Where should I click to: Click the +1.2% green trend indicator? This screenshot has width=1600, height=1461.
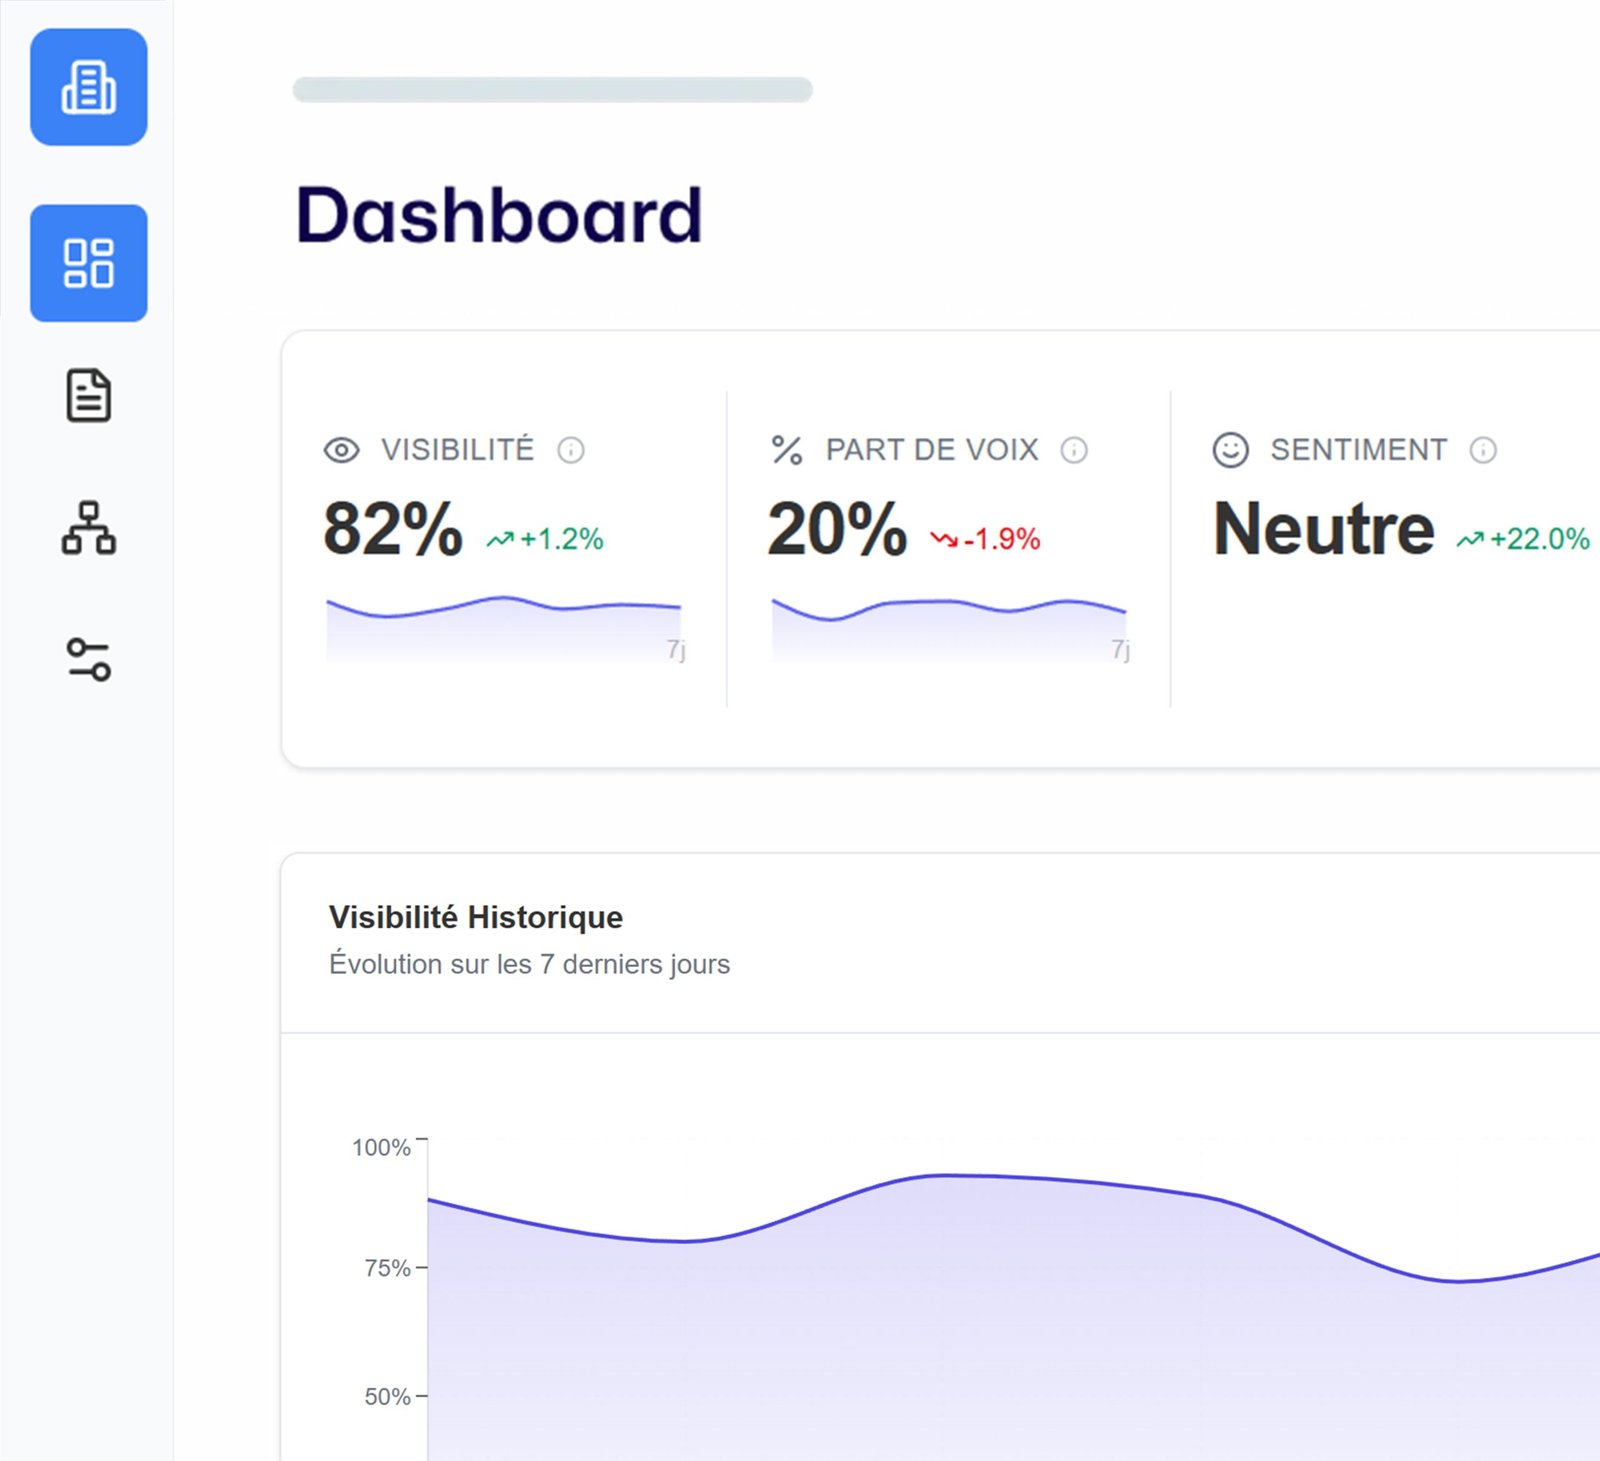coord(546,539)
